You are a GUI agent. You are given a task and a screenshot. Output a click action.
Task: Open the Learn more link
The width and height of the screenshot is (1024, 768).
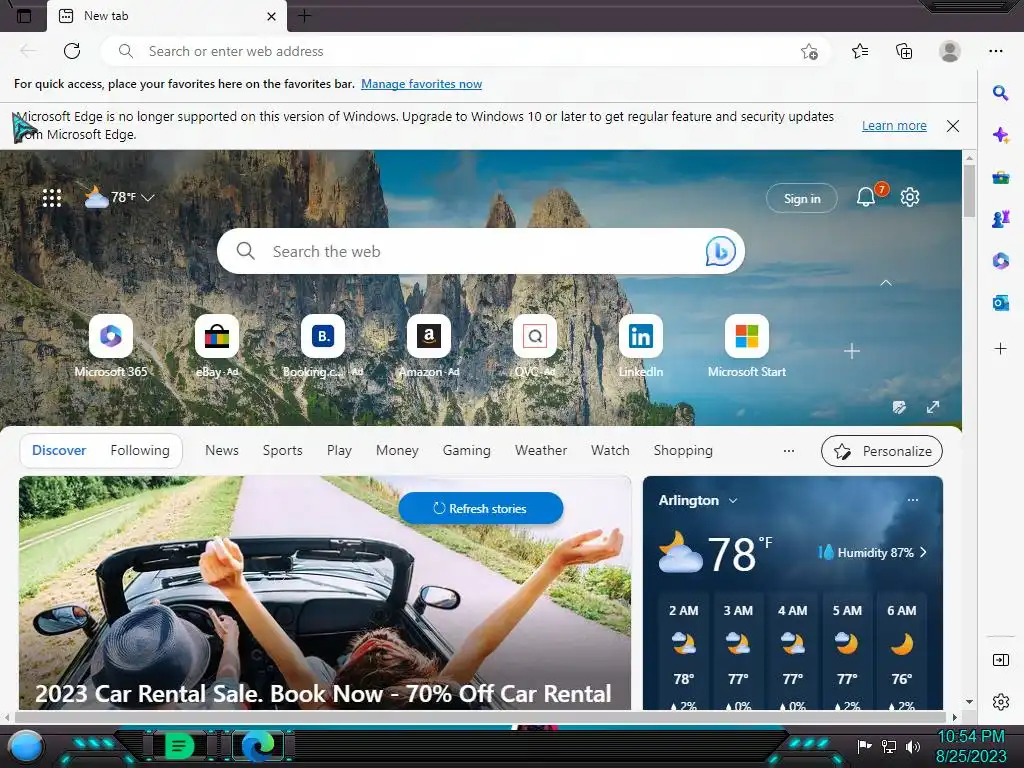click(x=894, y=125)
